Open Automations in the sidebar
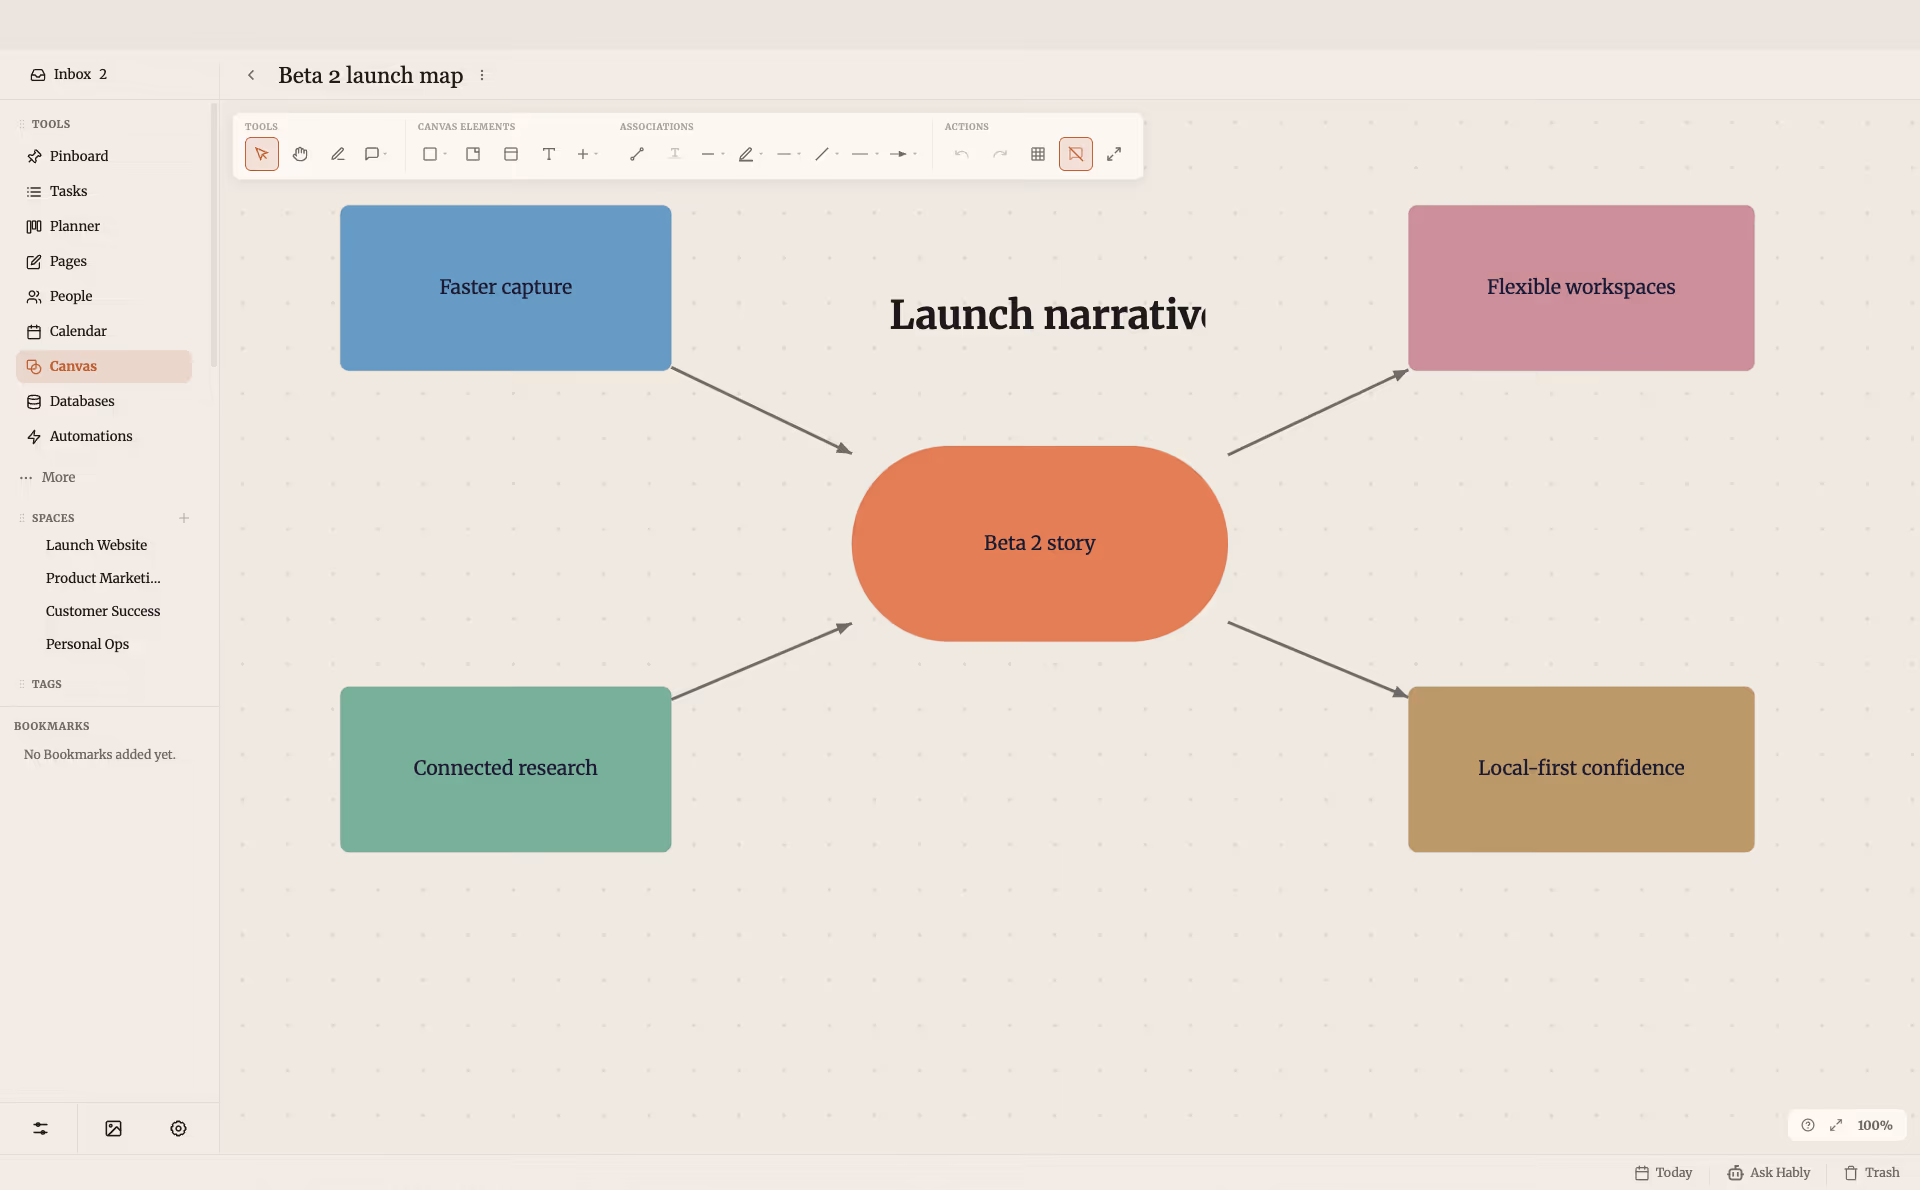The image size is (1920, 1190). pos(104,436)
